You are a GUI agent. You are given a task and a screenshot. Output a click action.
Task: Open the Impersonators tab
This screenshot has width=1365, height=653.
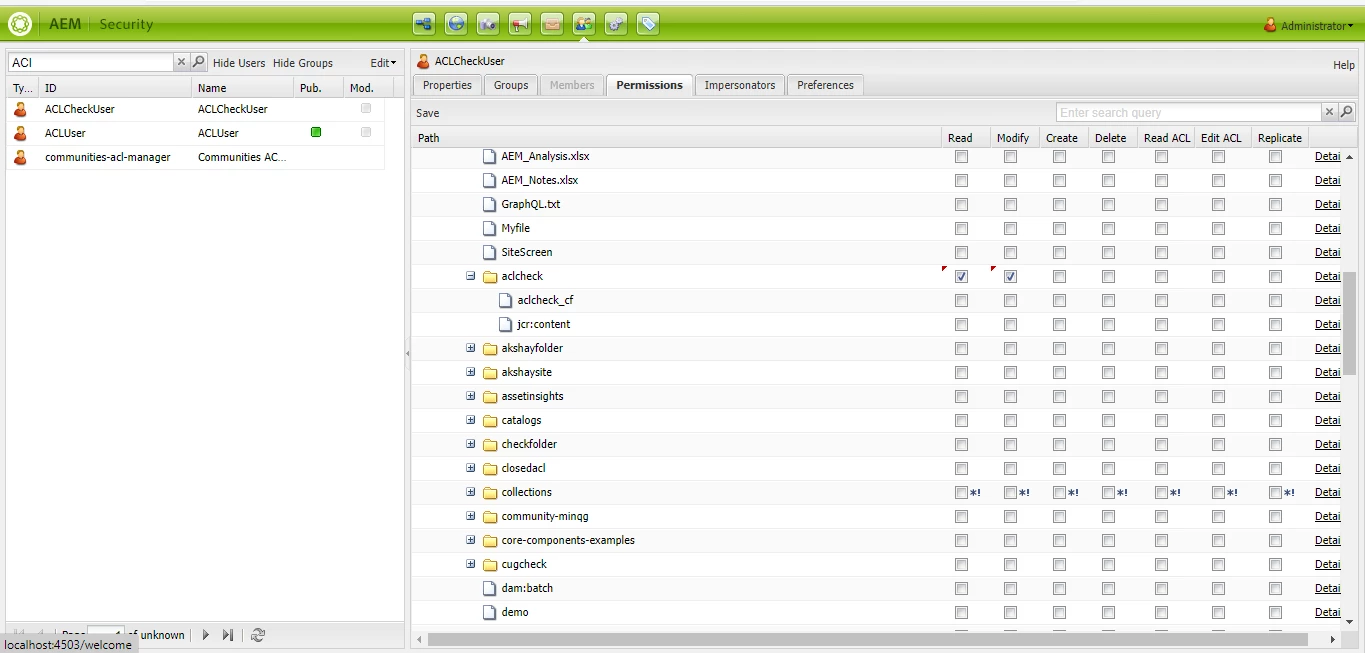(x=740, y=85)
